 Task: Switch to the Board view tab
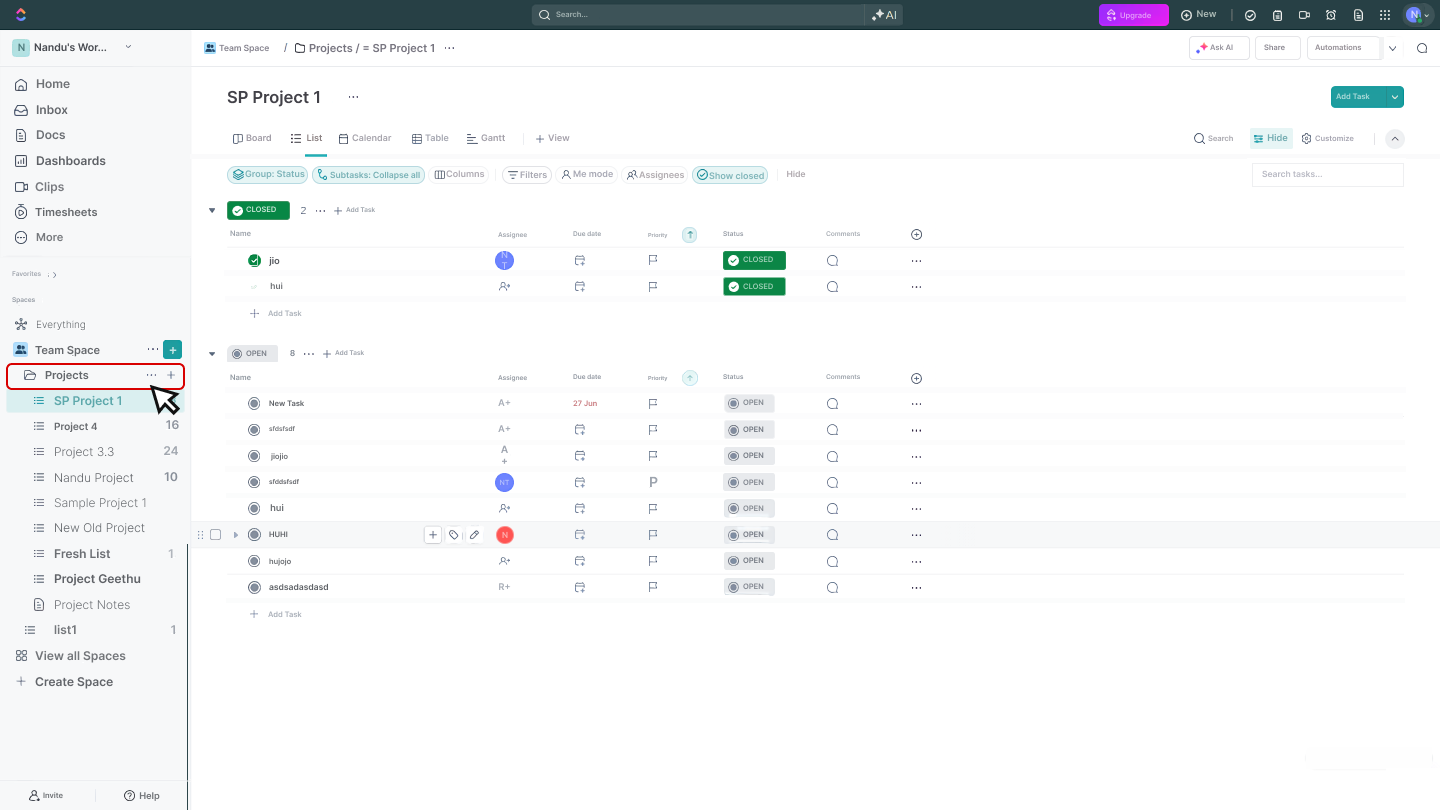pyautogui.click(x=252, y=138)
